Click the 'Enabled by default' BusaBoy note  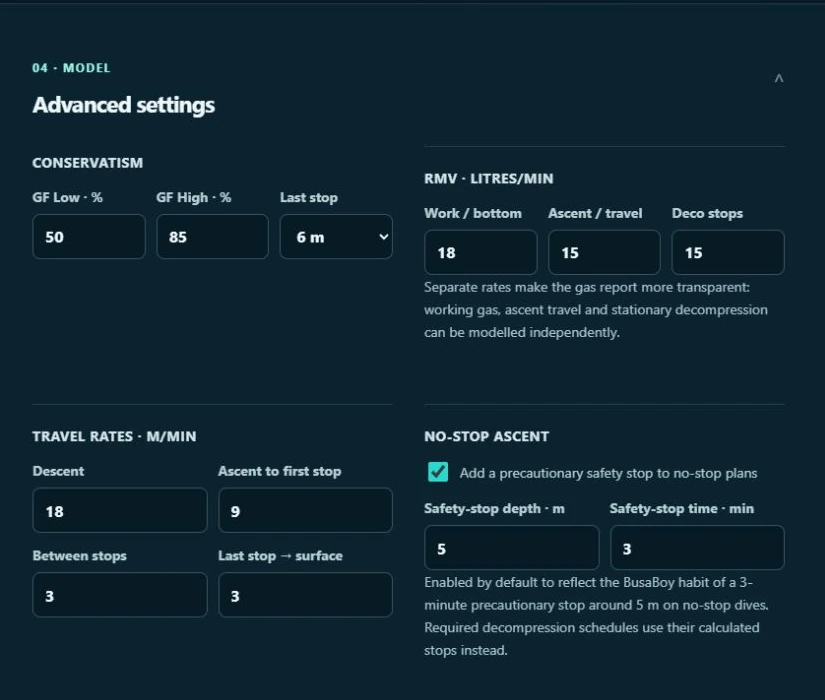597,616
